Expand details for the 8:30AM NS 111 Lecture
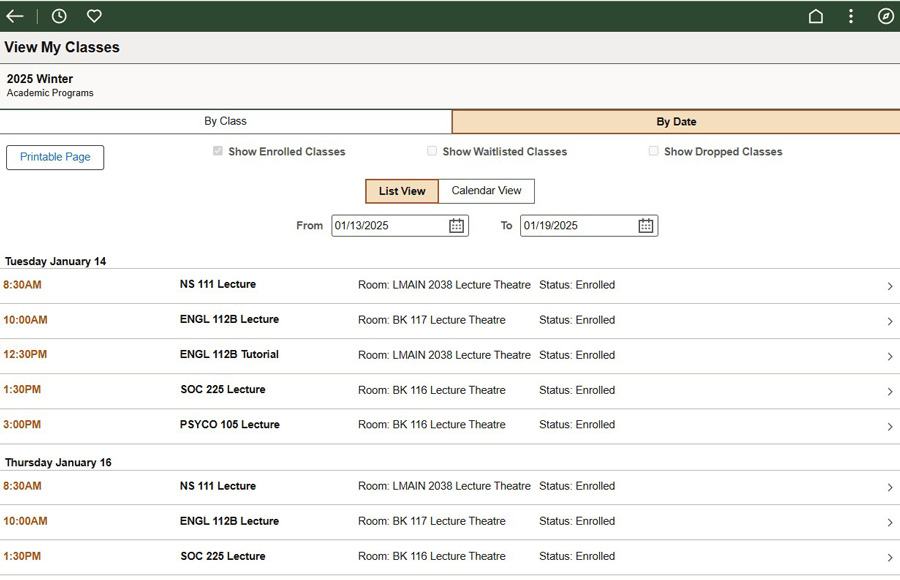The image size is (900, 580). [888, 285]
